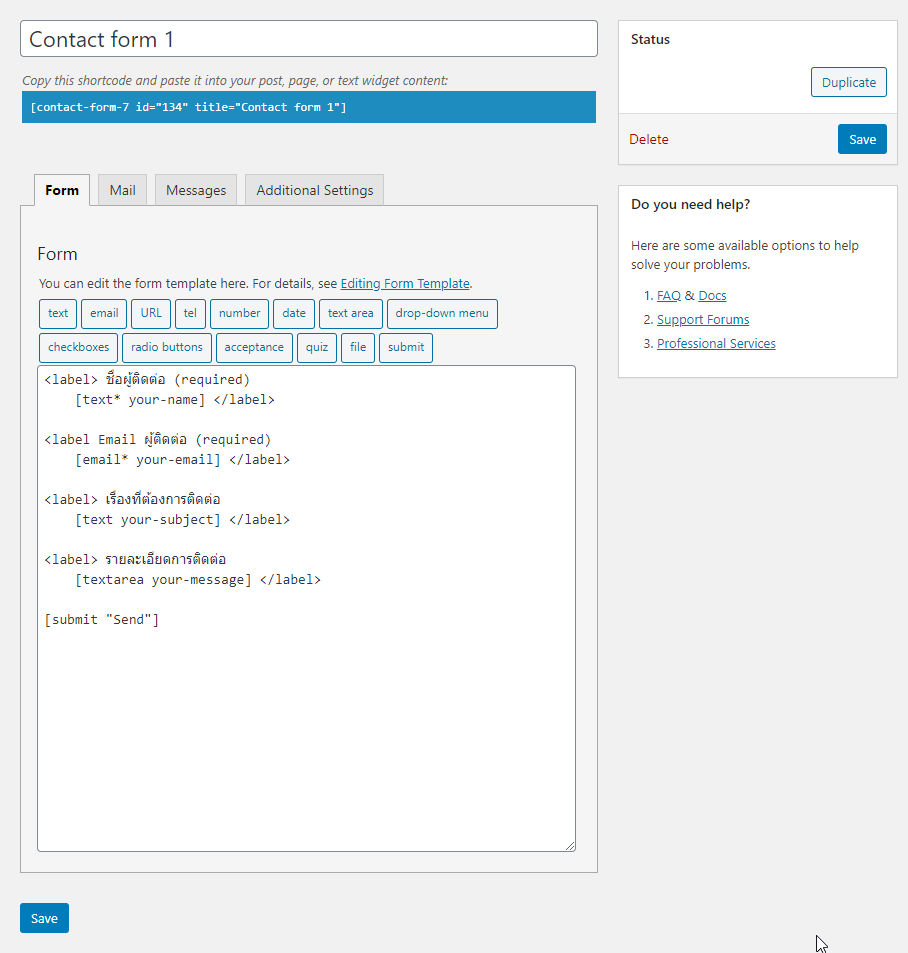Image resolution: width=908 pixels, height=953 pixels.
Task: Insert a quiz tag
Action: point(317,348)
